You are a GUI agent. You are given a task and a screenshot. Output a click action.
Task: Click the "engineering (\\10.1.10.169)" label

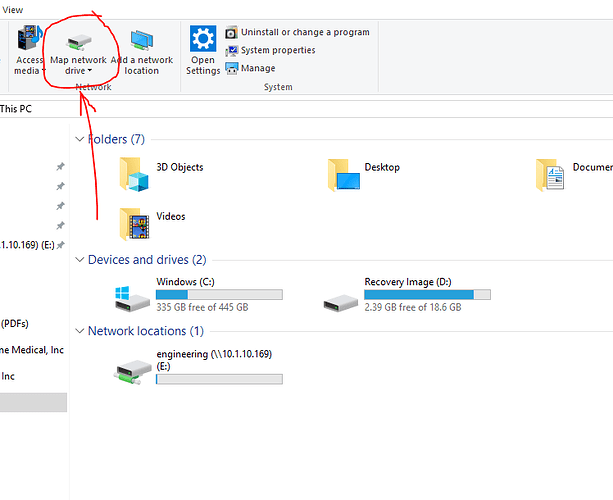tap(214, 354)
